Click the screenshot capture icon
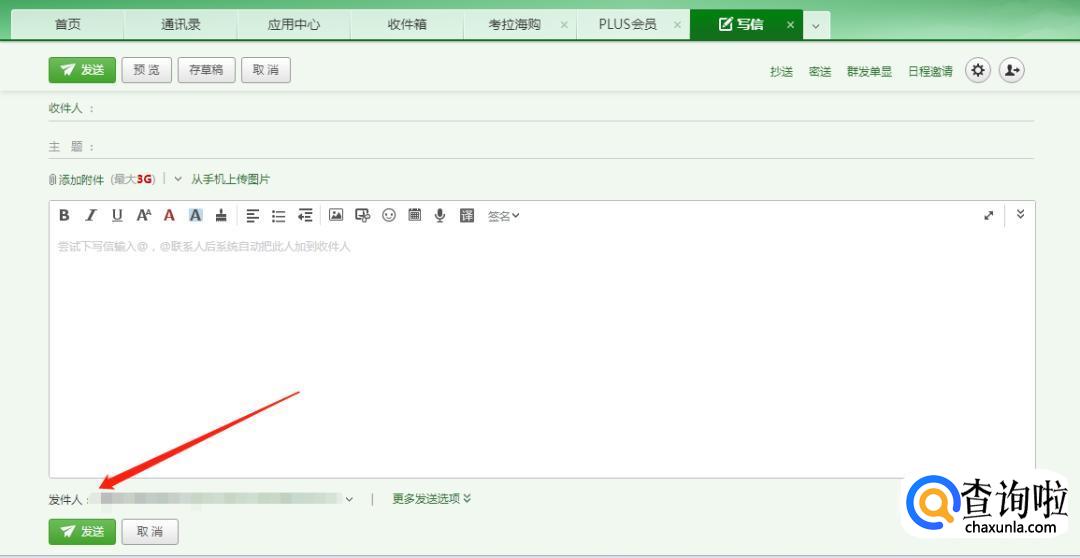The image size is (1080, 558). (x=362, y=215)
